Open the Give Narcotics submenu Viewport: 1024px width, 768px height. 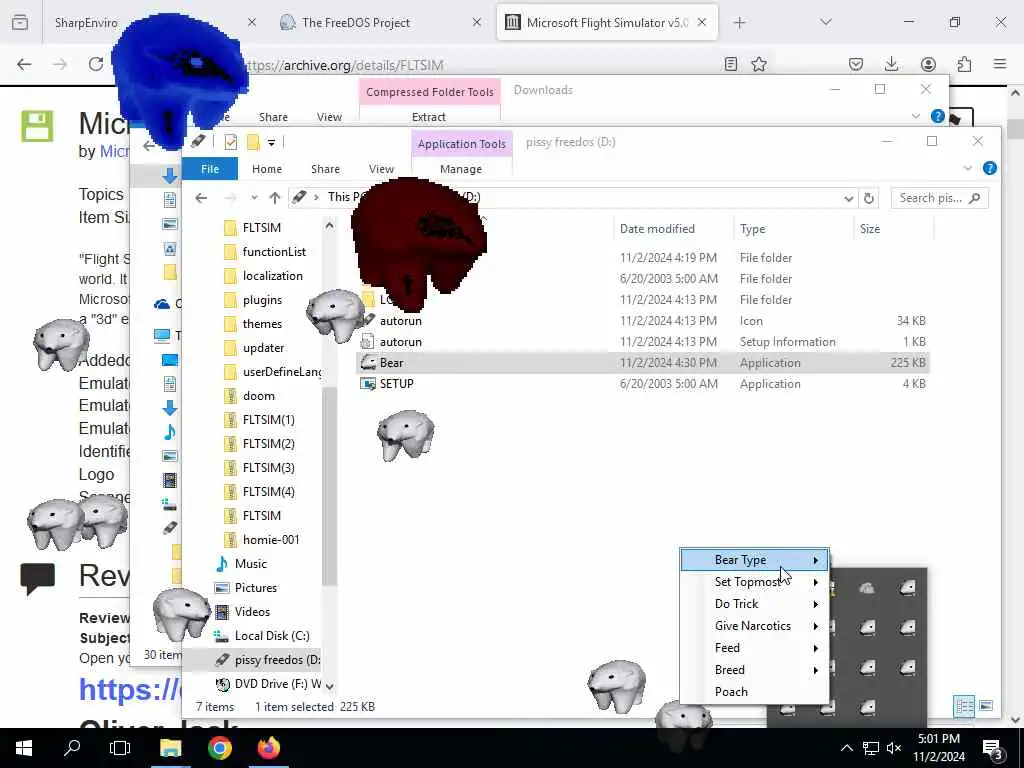(754, 626)
